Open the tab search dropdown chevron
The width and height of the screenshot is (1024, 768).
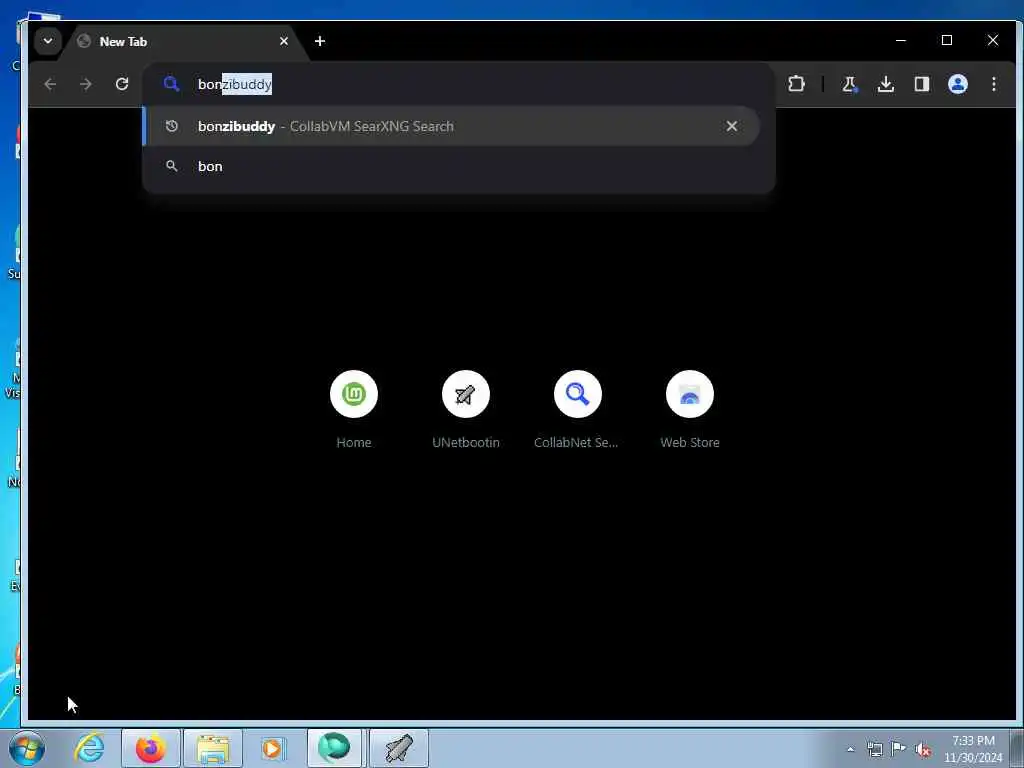click(48, 41)
